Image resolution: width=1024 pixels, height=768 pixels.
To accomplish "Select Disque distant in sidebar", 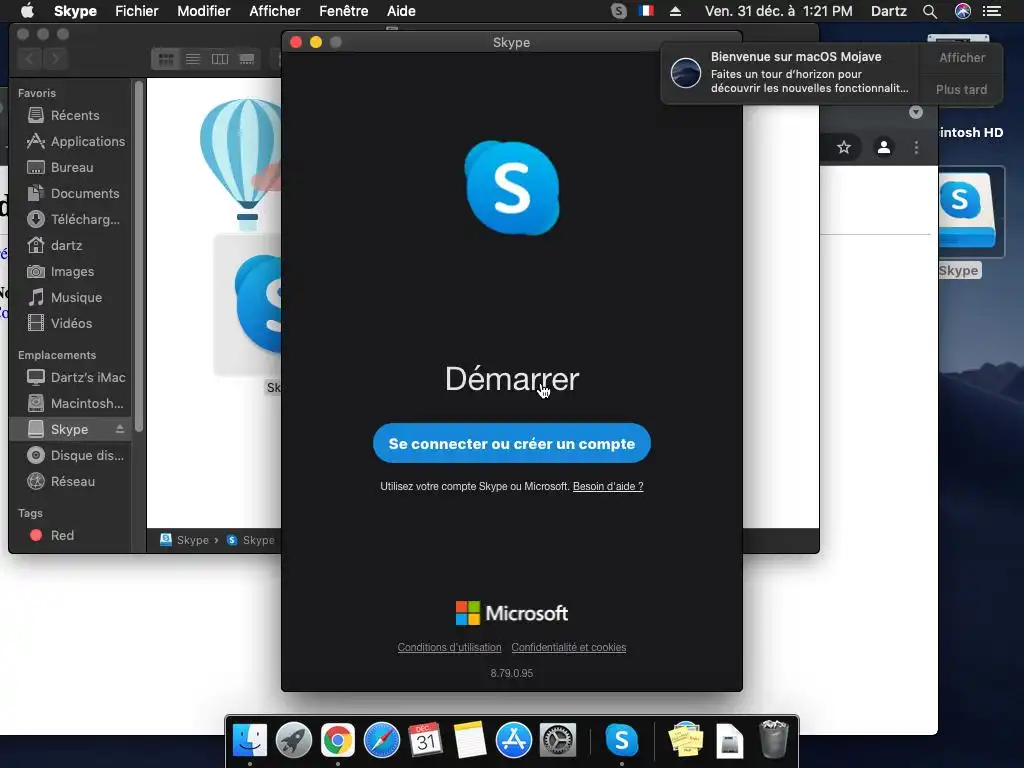I will pos(70,455).
